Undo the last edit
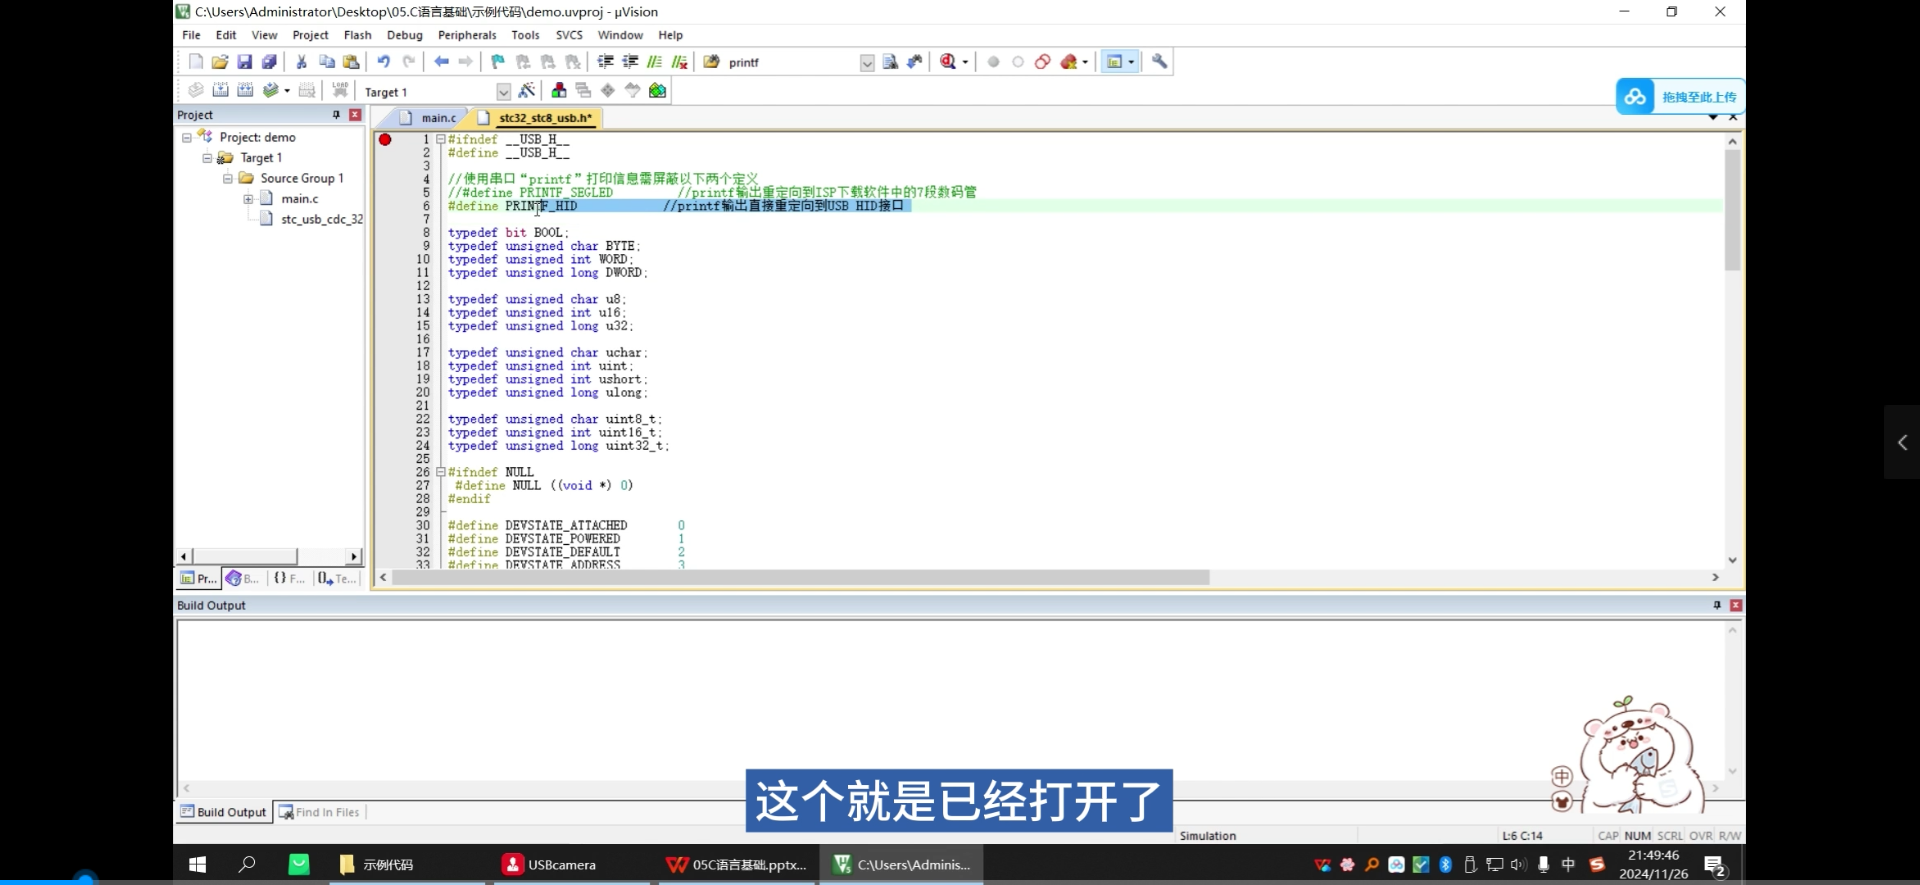 tap(383, 62)
